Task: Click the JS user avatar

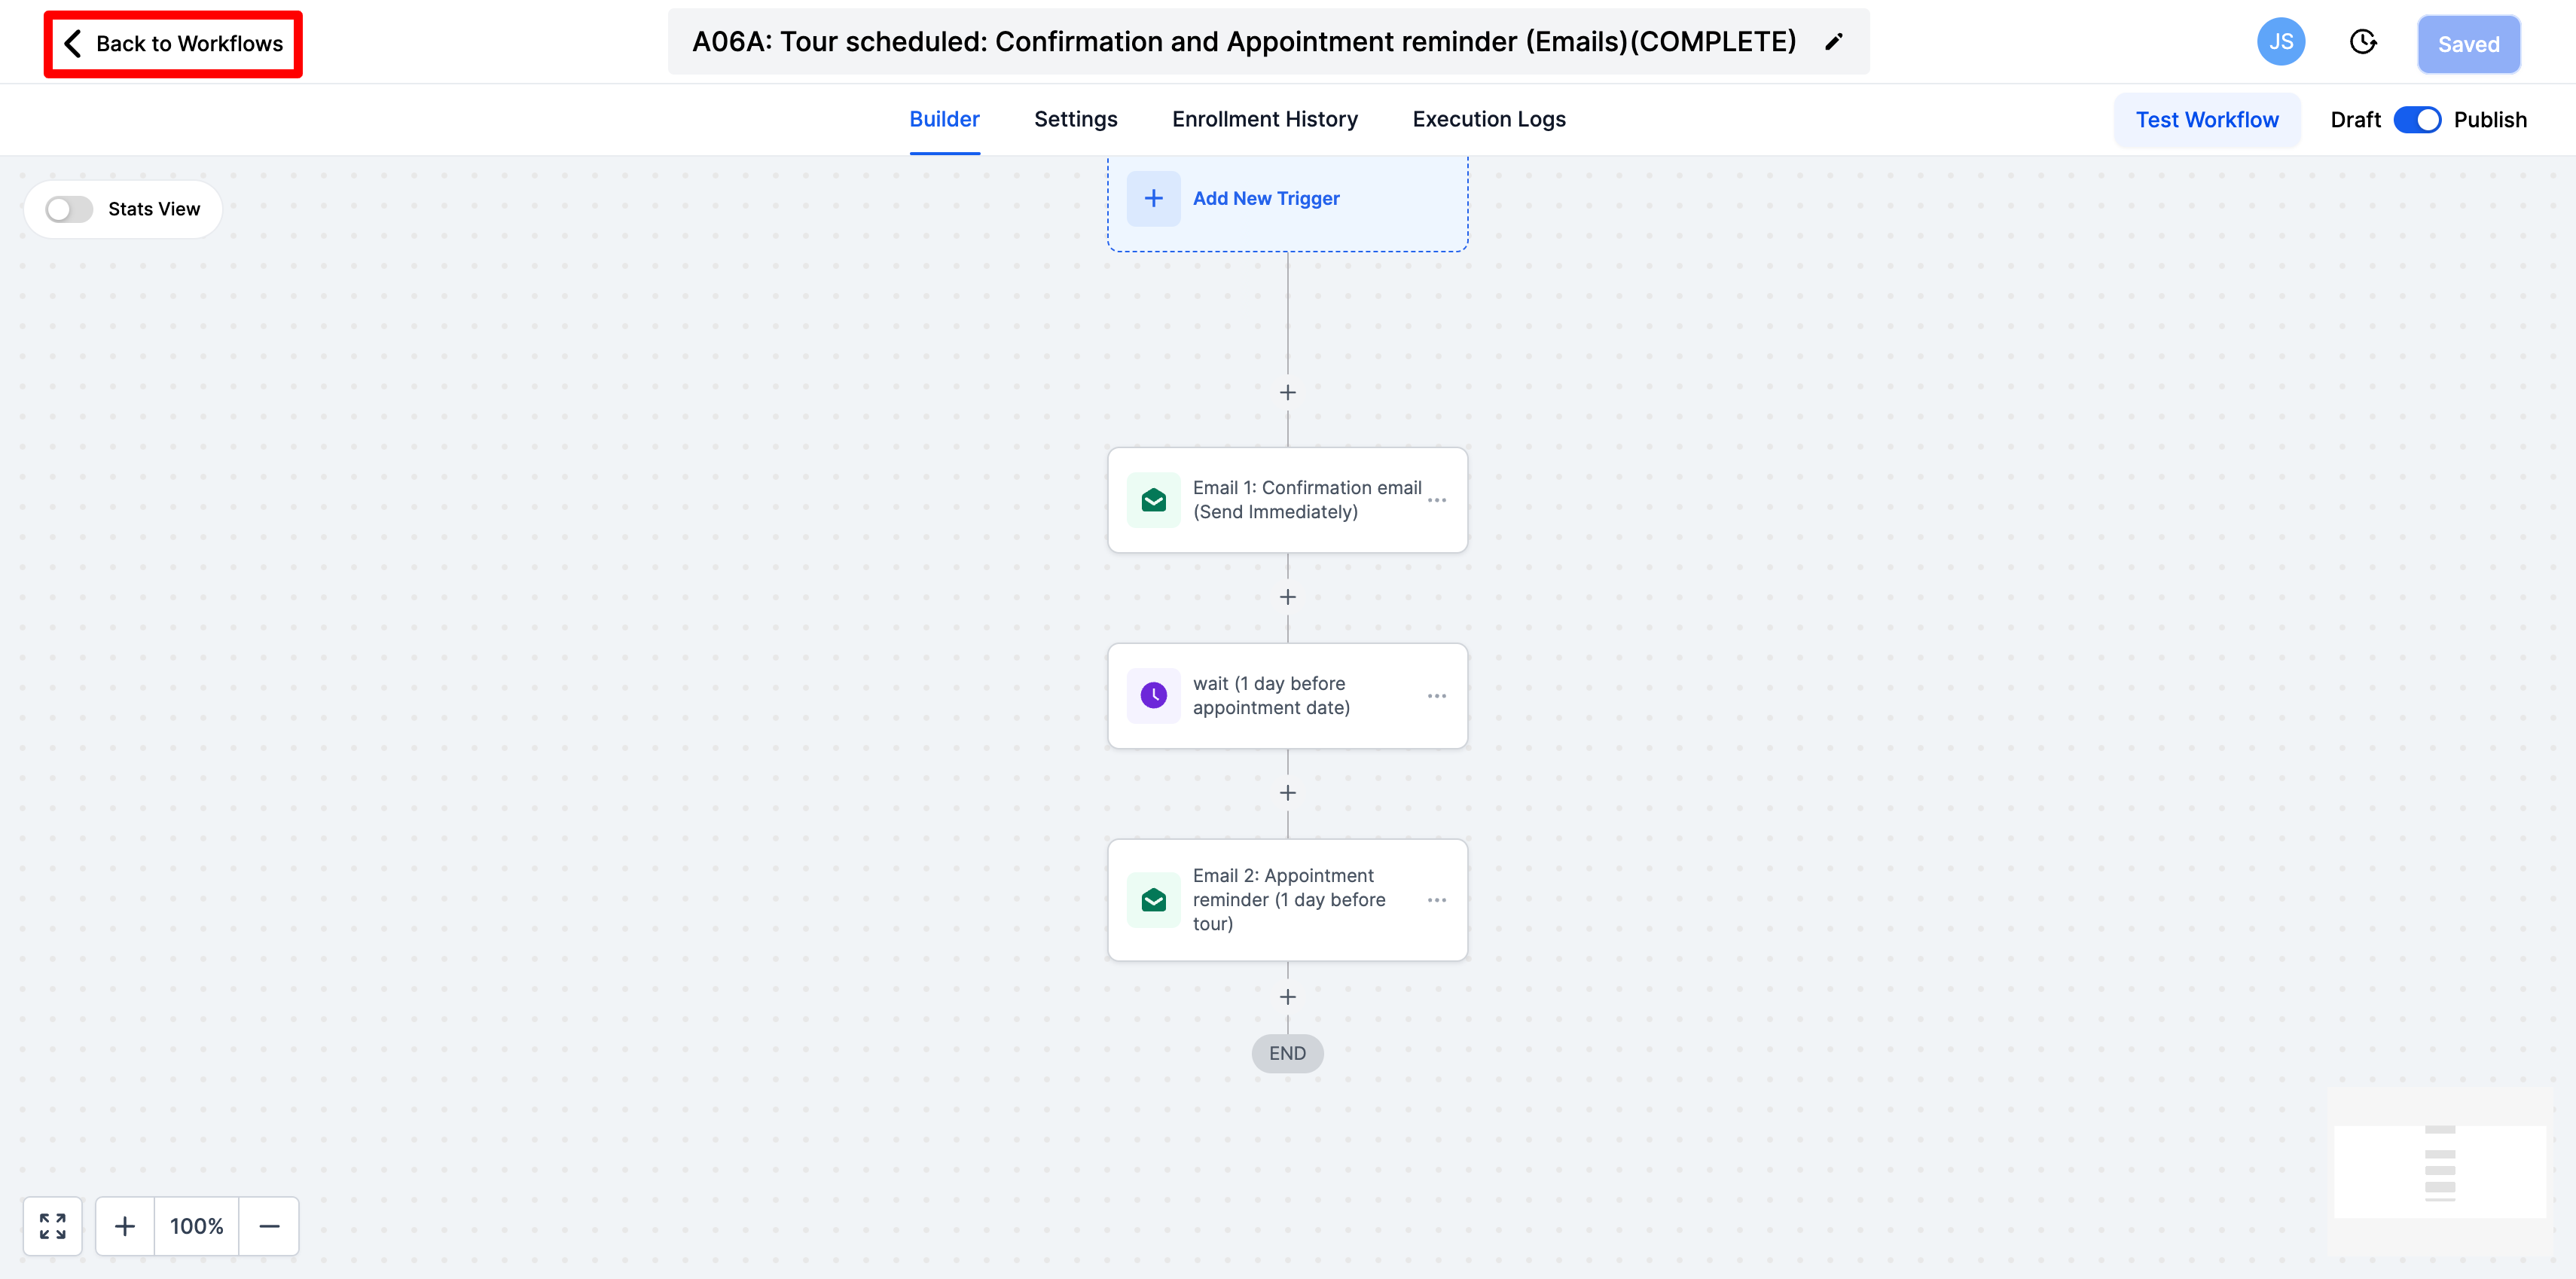Action: (x=2281, y=42)
